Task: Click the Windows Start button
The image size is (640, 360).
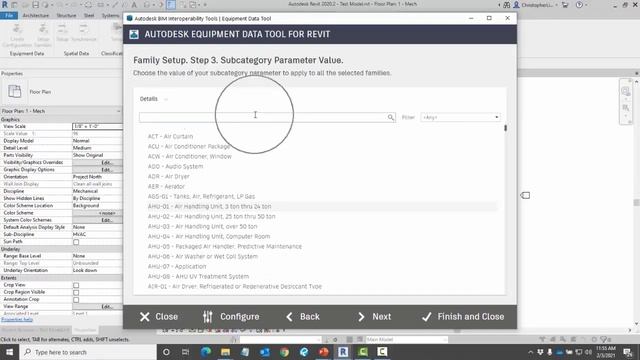Action: point(9,352)
